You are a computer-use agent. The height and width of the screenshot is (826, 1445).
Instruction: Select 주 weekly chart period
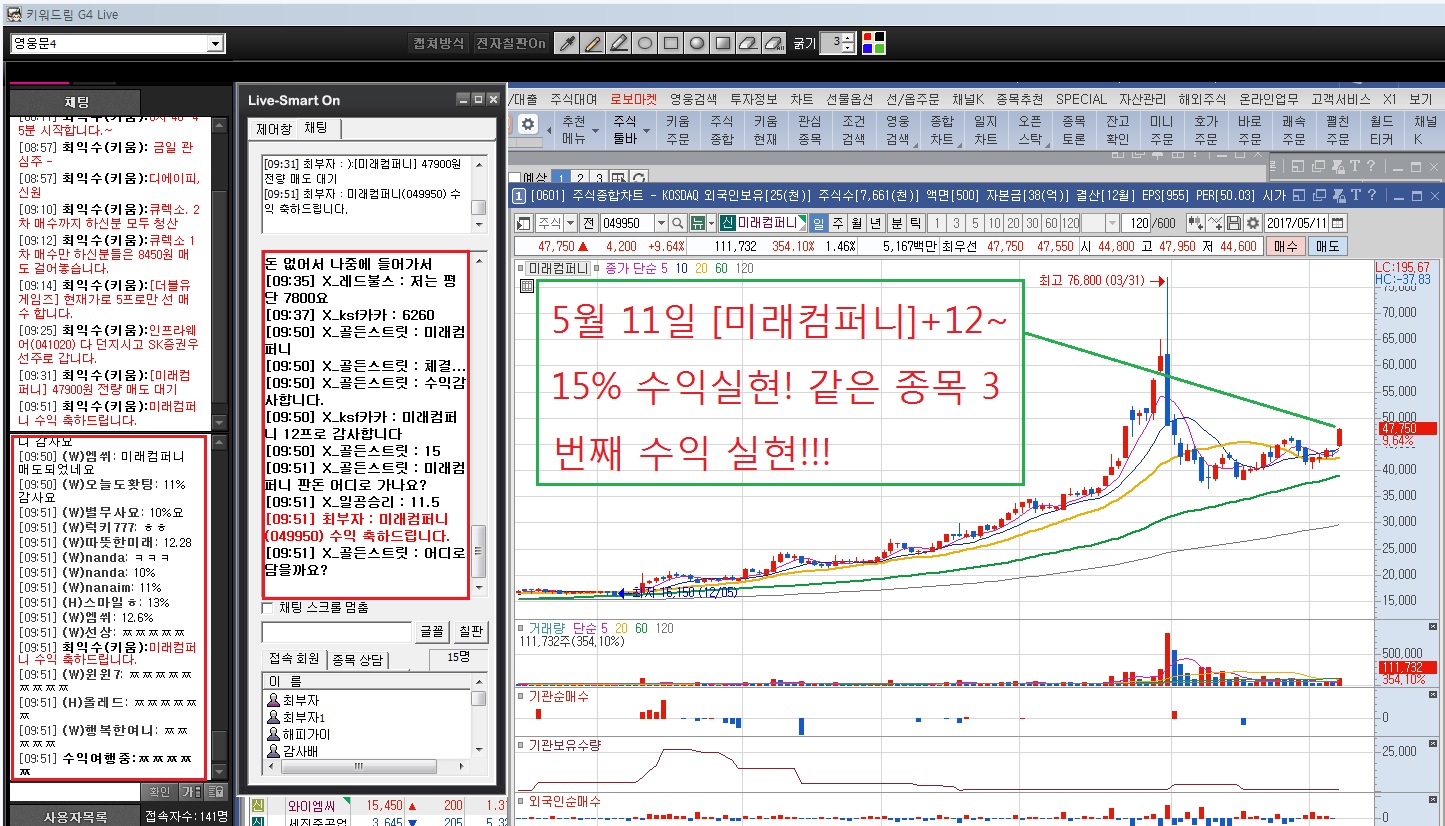(837, 223)
